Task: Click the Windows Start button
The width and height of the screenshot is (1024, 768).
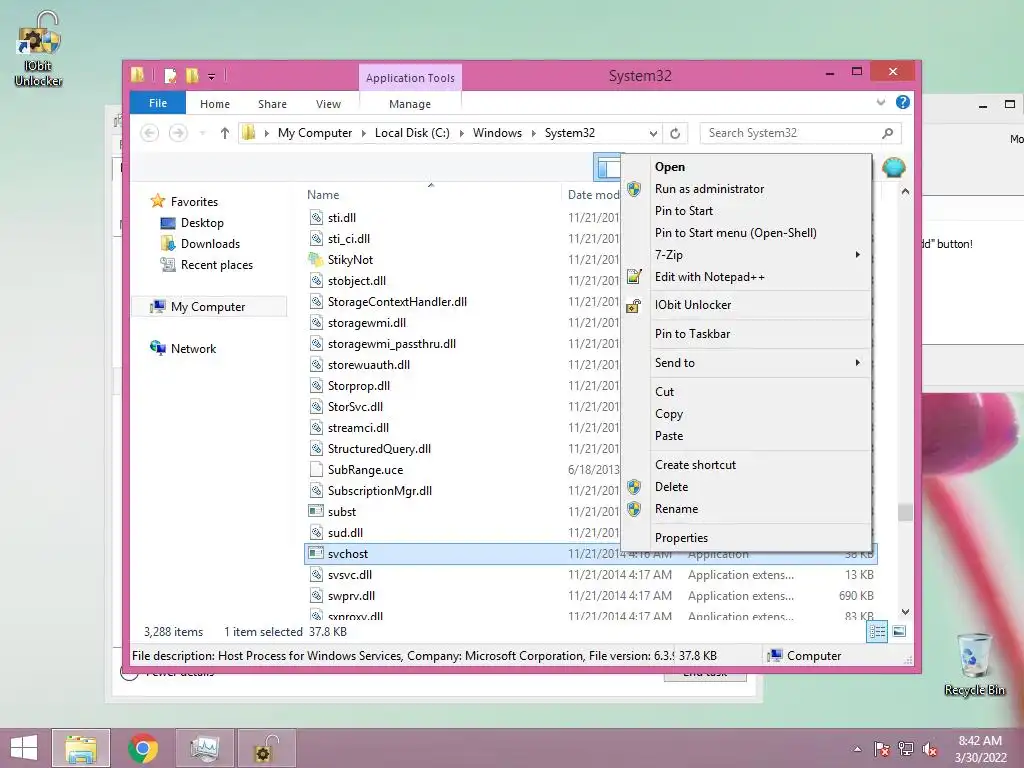Action: click(x=24, y=748)
